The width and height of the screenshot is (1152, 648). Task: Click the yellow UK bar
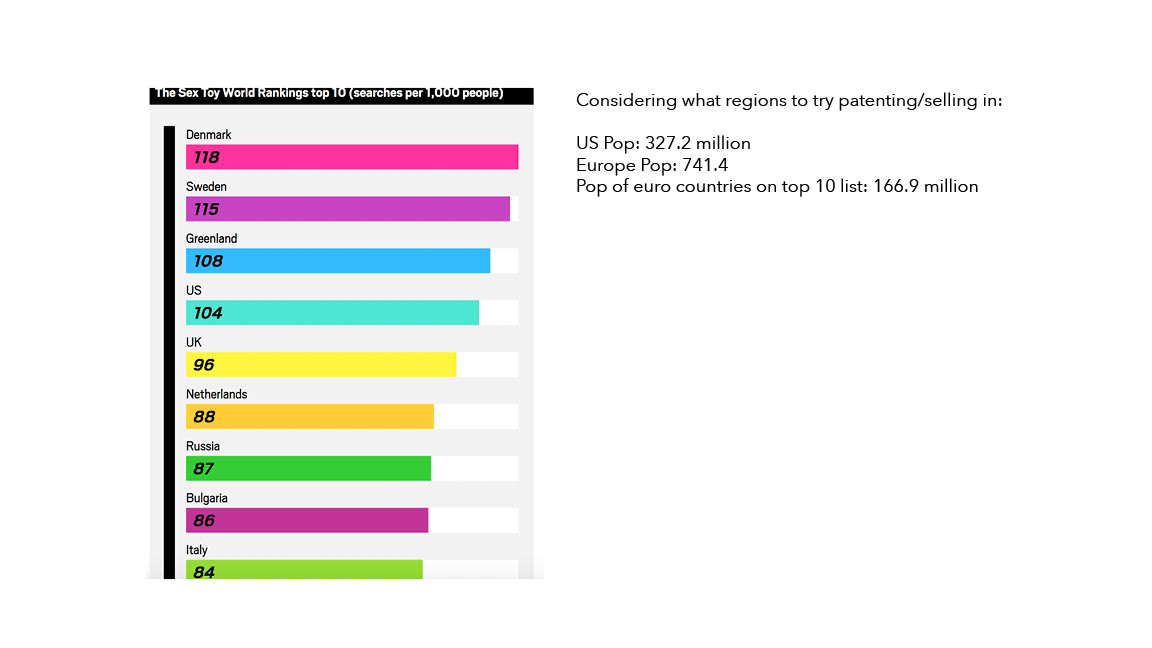(321, 364)
